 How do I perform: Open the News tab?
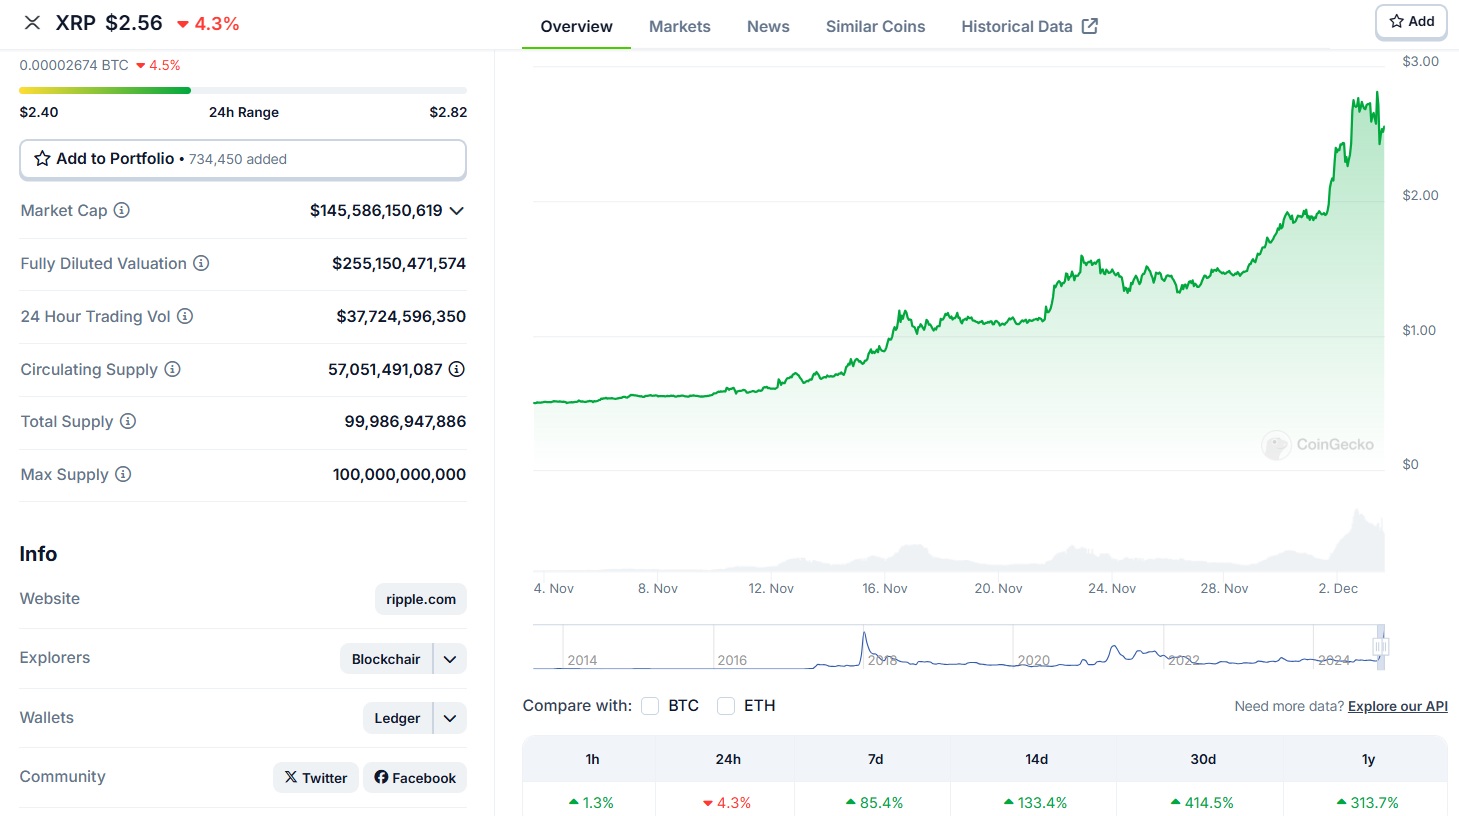768,26
